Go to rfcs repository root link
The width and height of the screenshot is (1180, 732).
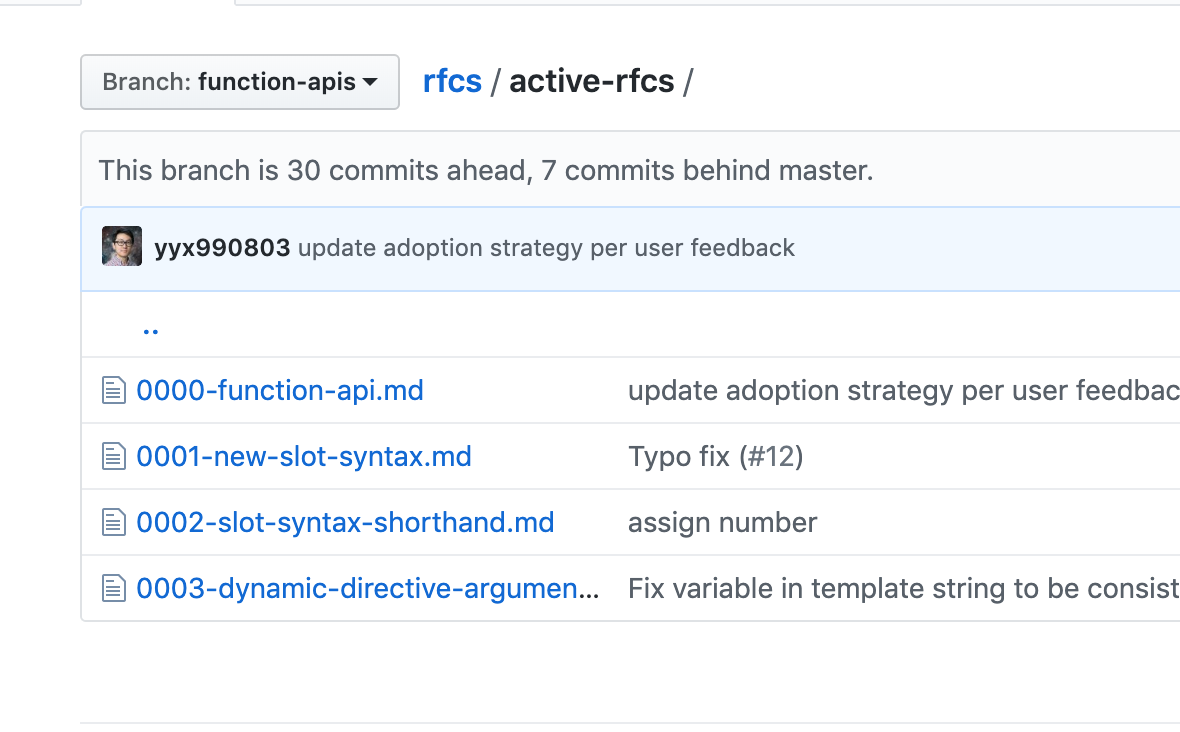452,81
